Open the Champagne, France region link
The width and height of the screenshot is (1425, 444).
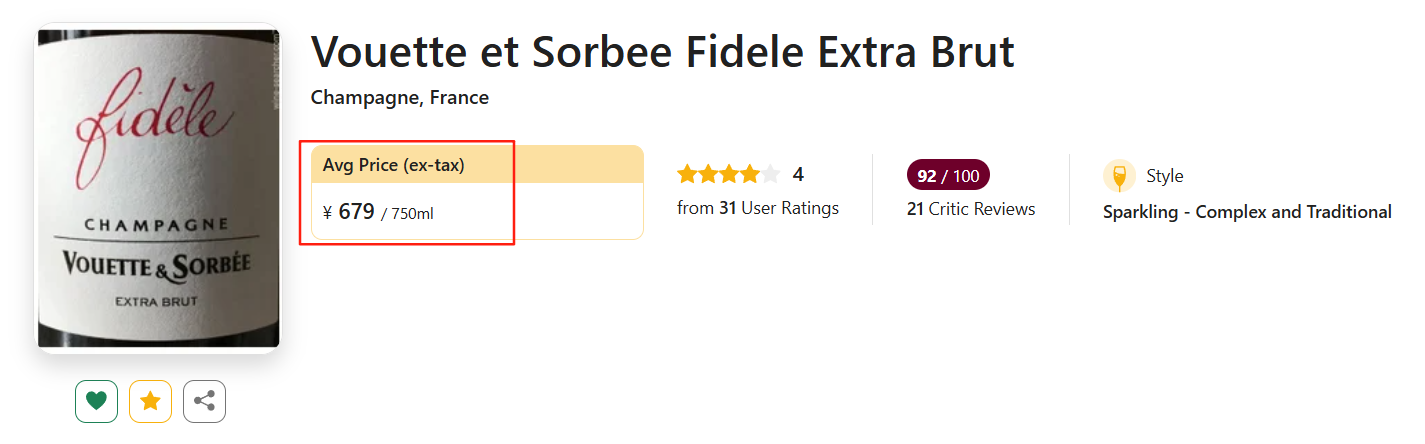tap(400, 98)
